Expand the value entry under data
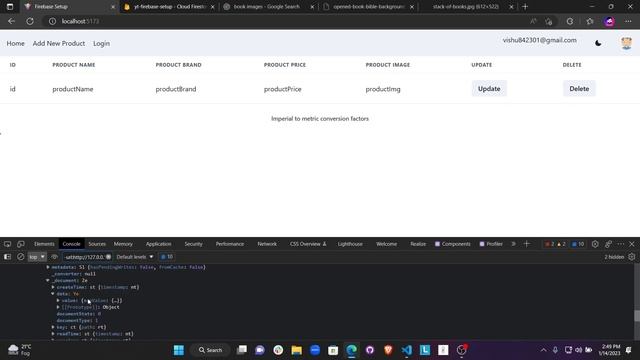Screen dimensions: 640x360 pyautogui.click(x=58, y=300)
